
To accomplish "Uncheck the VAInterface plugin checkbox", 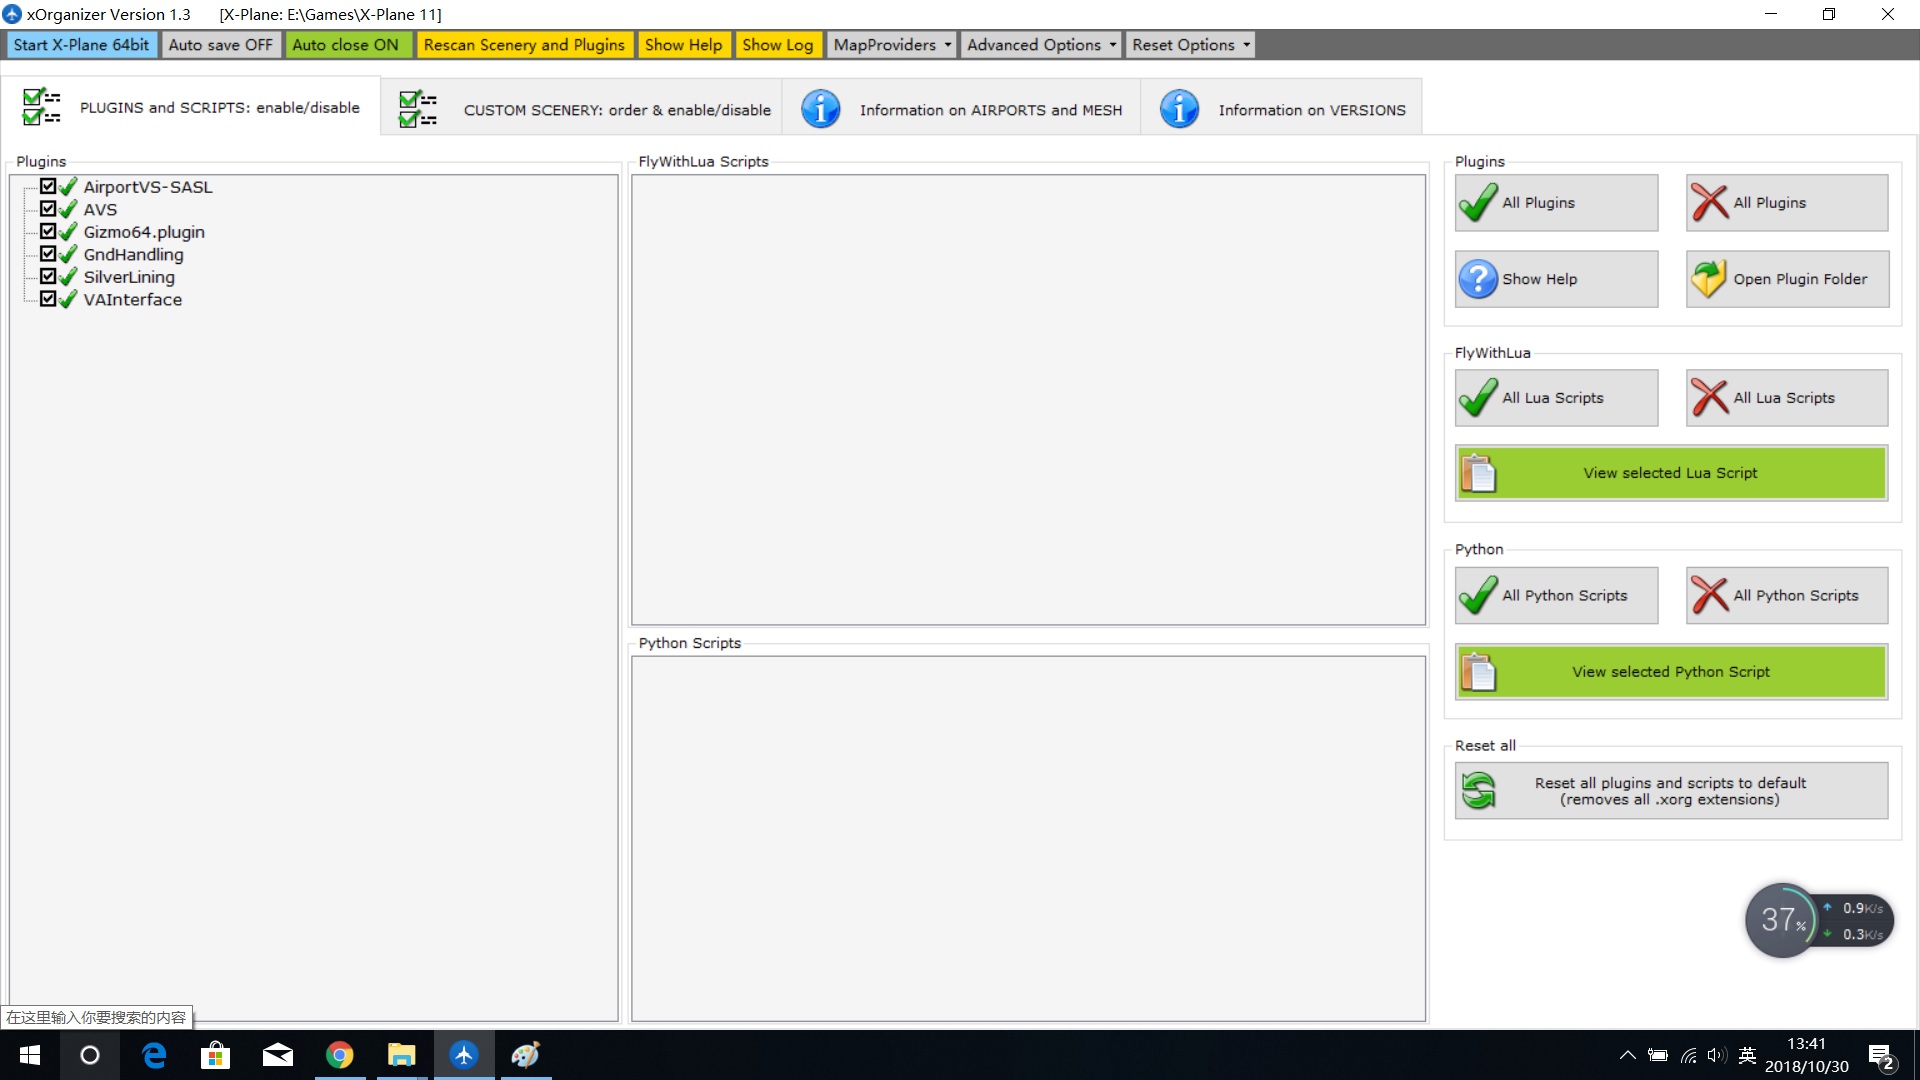I will [48, 299].
